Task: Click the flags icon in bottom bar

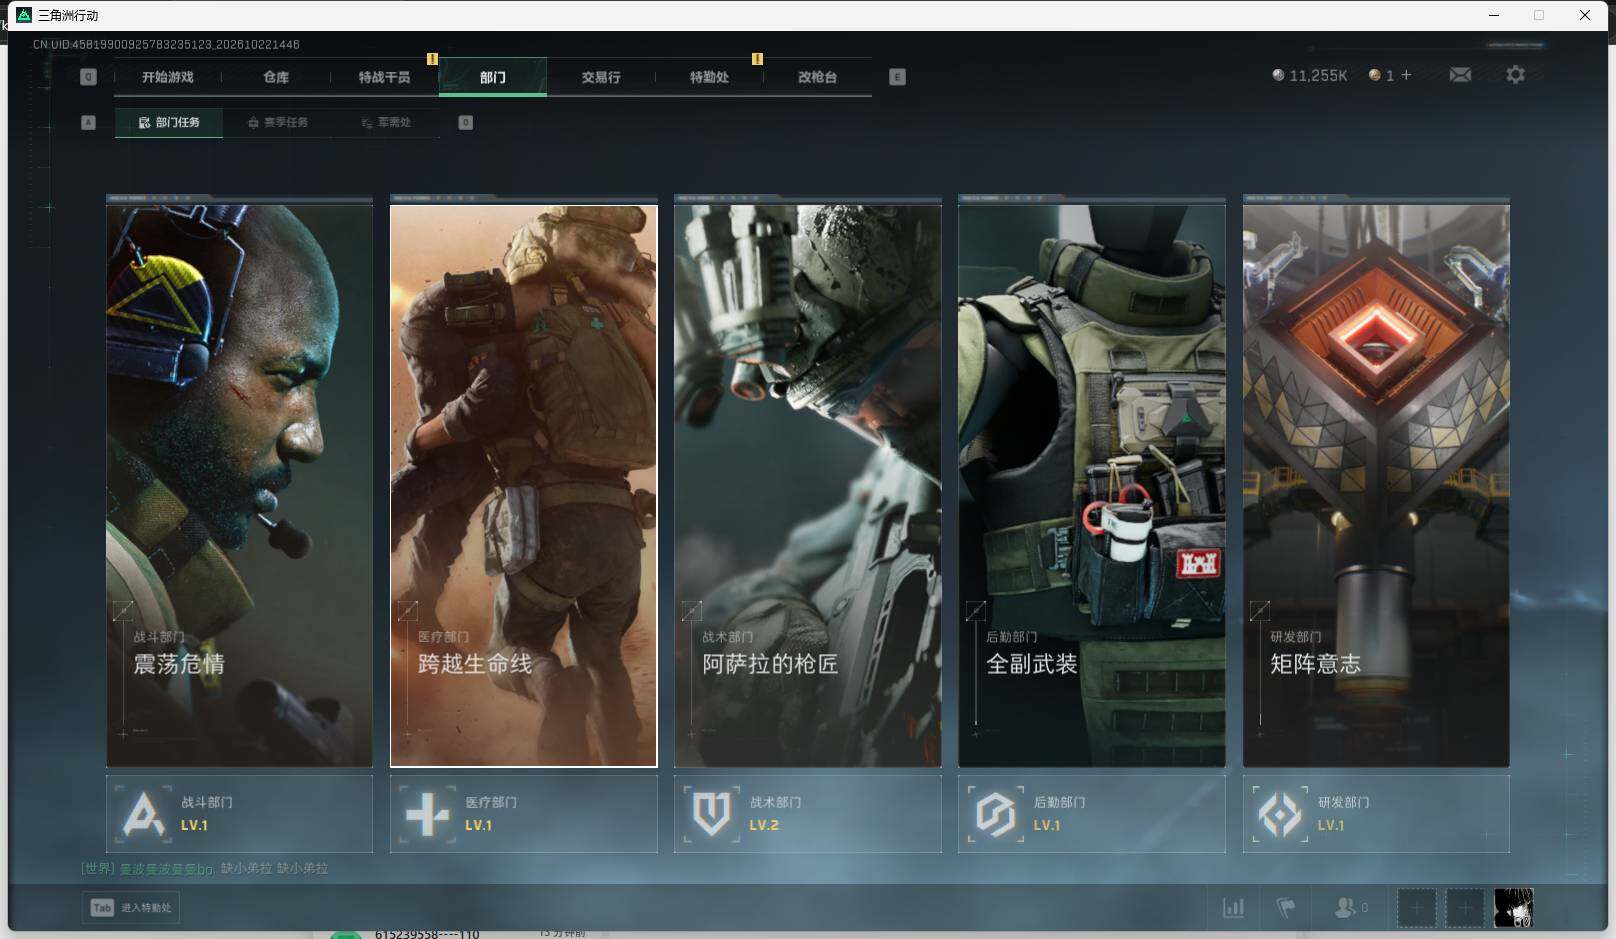Action: click(x=1286, y=908)
